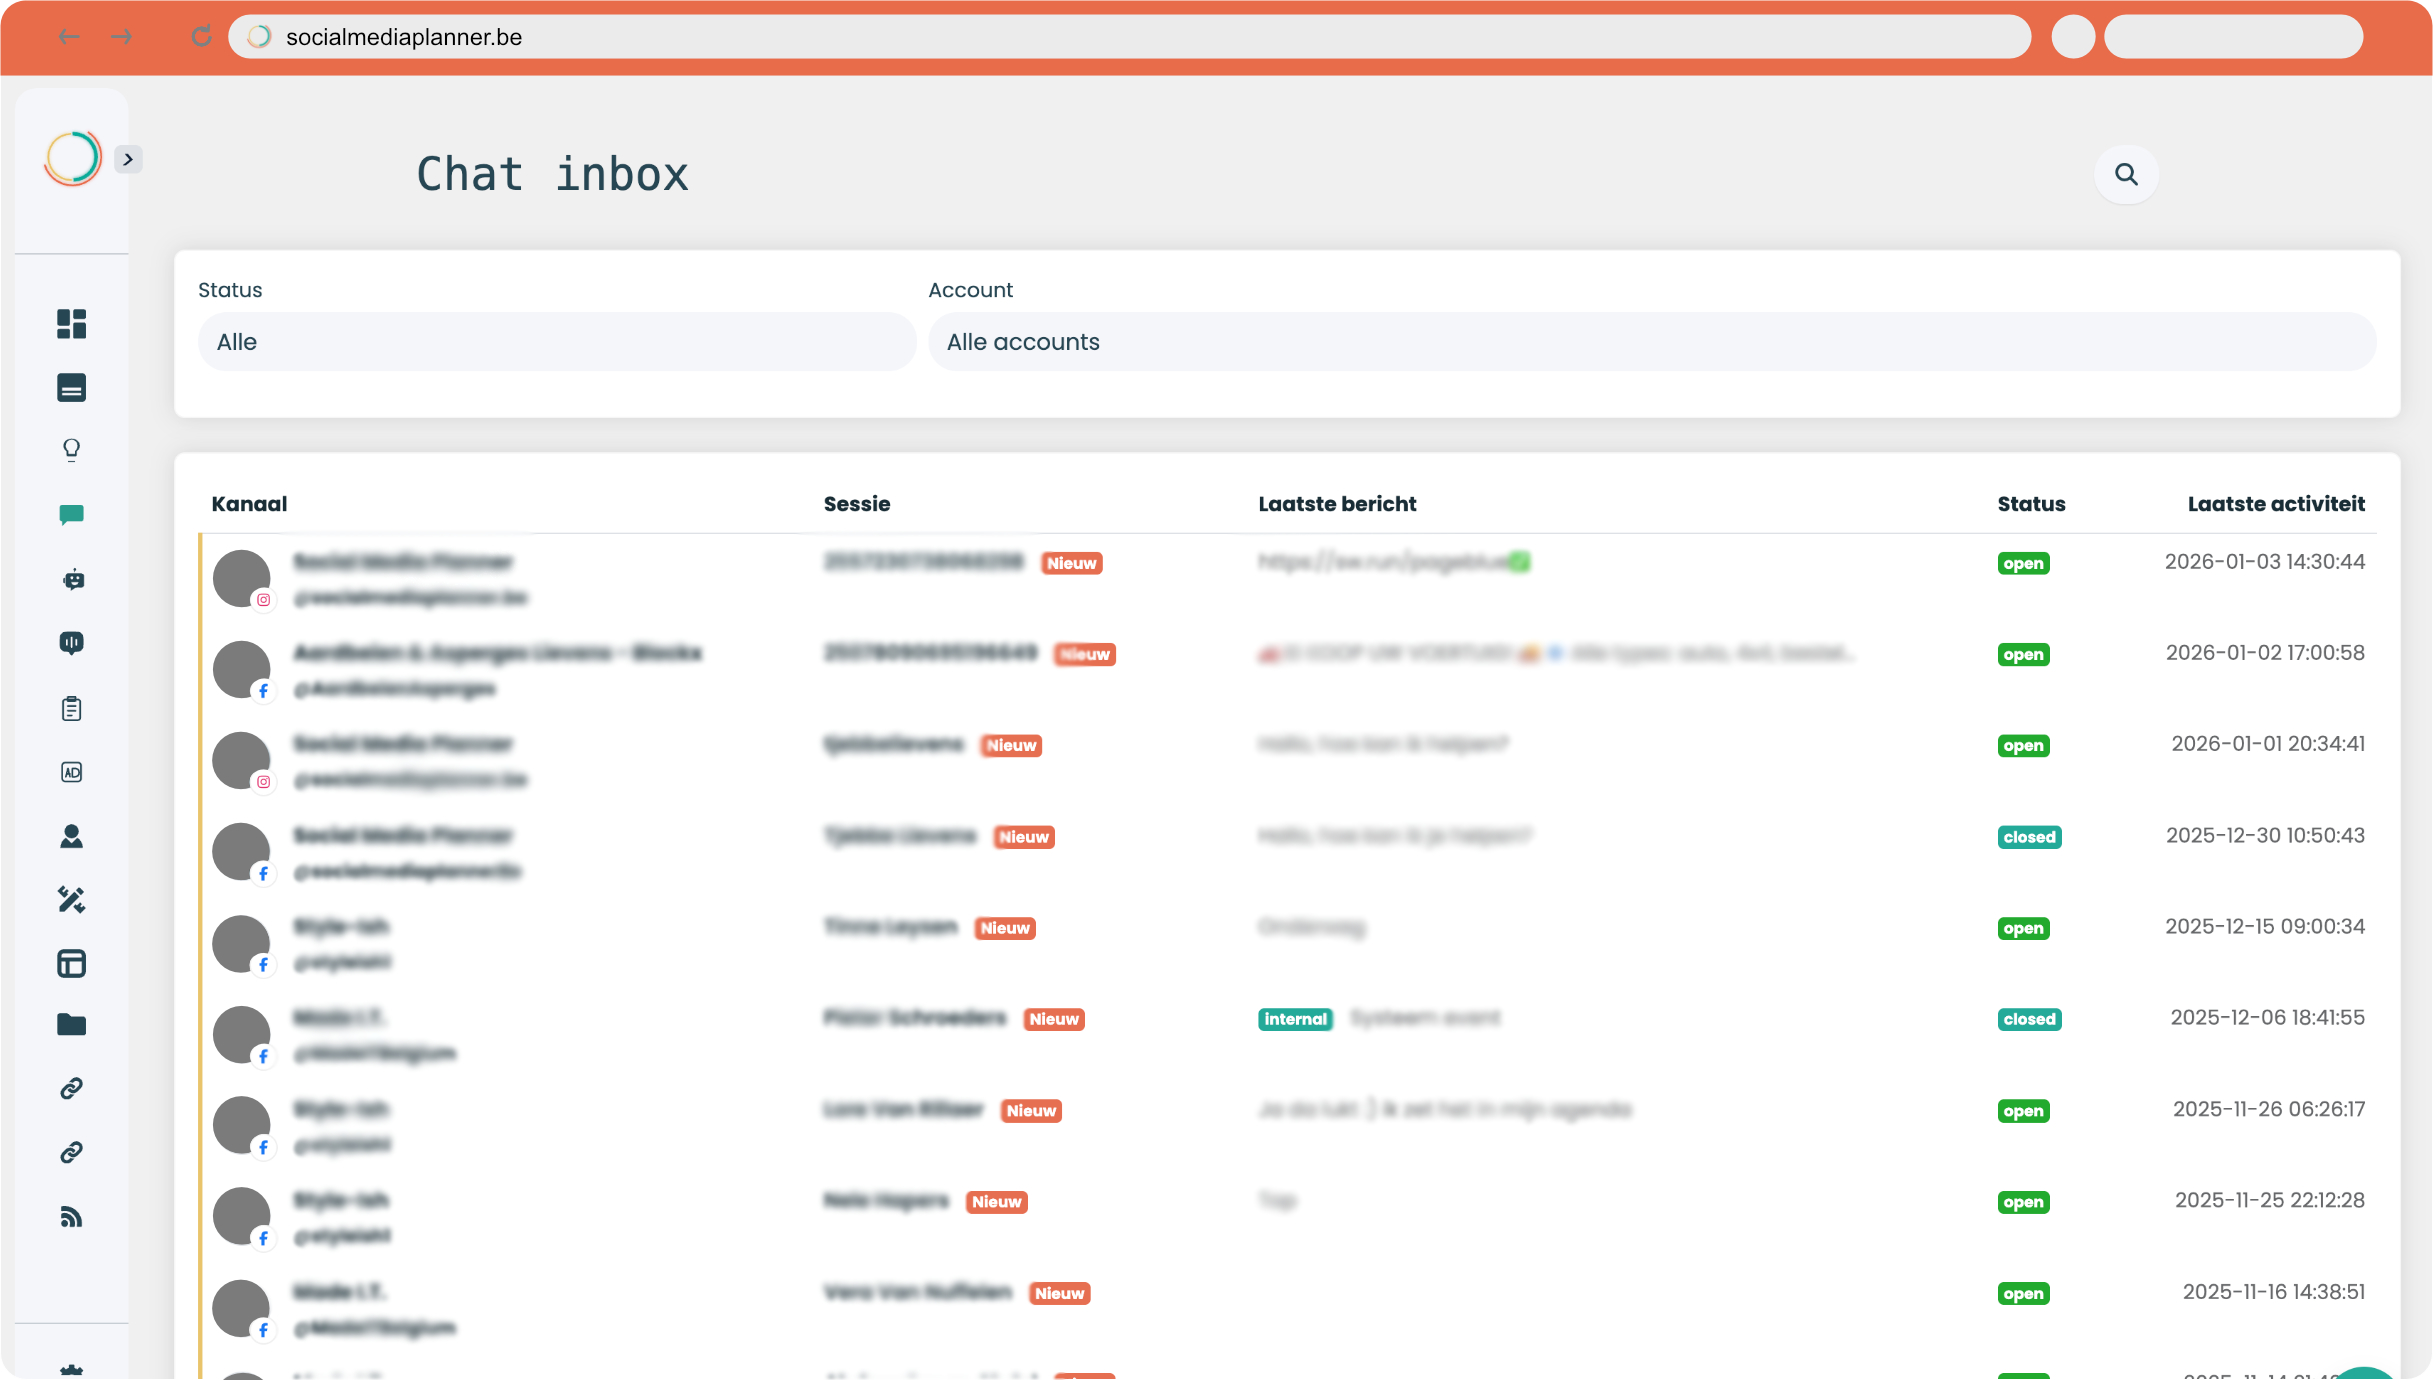
Task: Open the dashboard grid icon in sidebar
Action: 71,324
